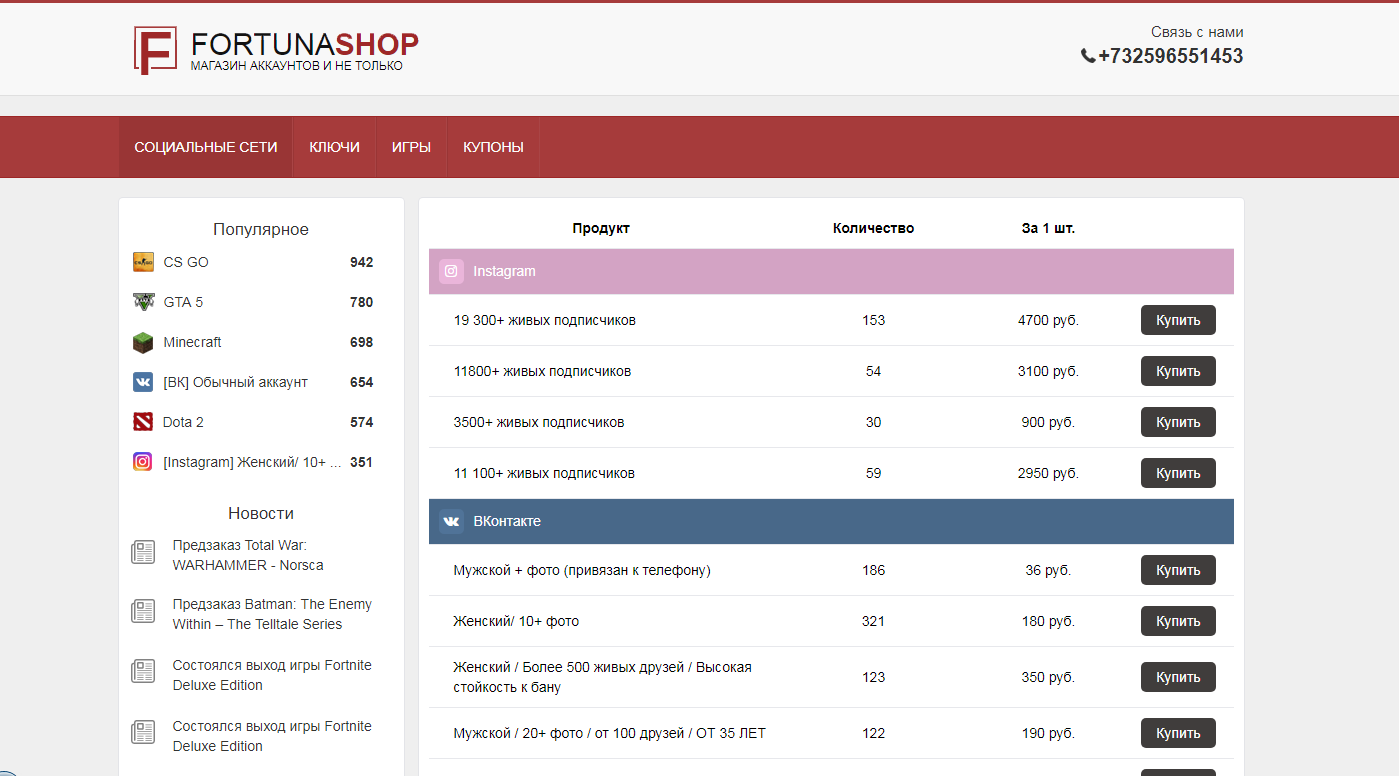
Task: Click the phone number +732596551453
Action: point(1170,56)
